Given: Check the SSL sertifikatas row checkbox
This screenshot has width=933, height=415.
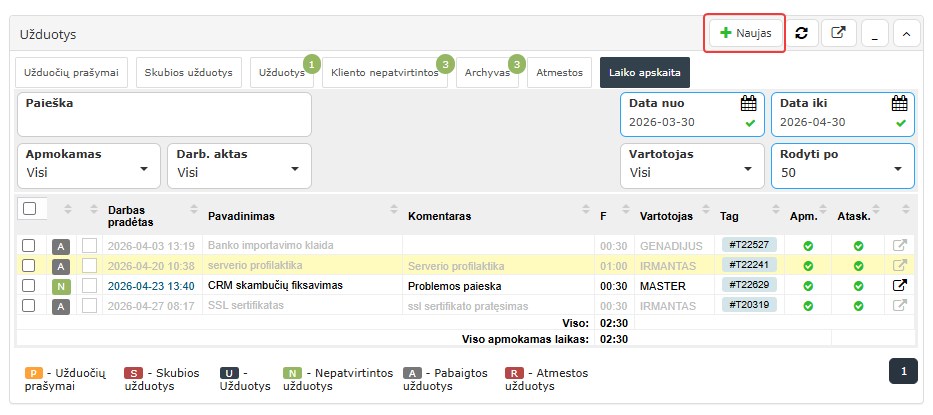Looking at the screenshot, I should (29, 306).
